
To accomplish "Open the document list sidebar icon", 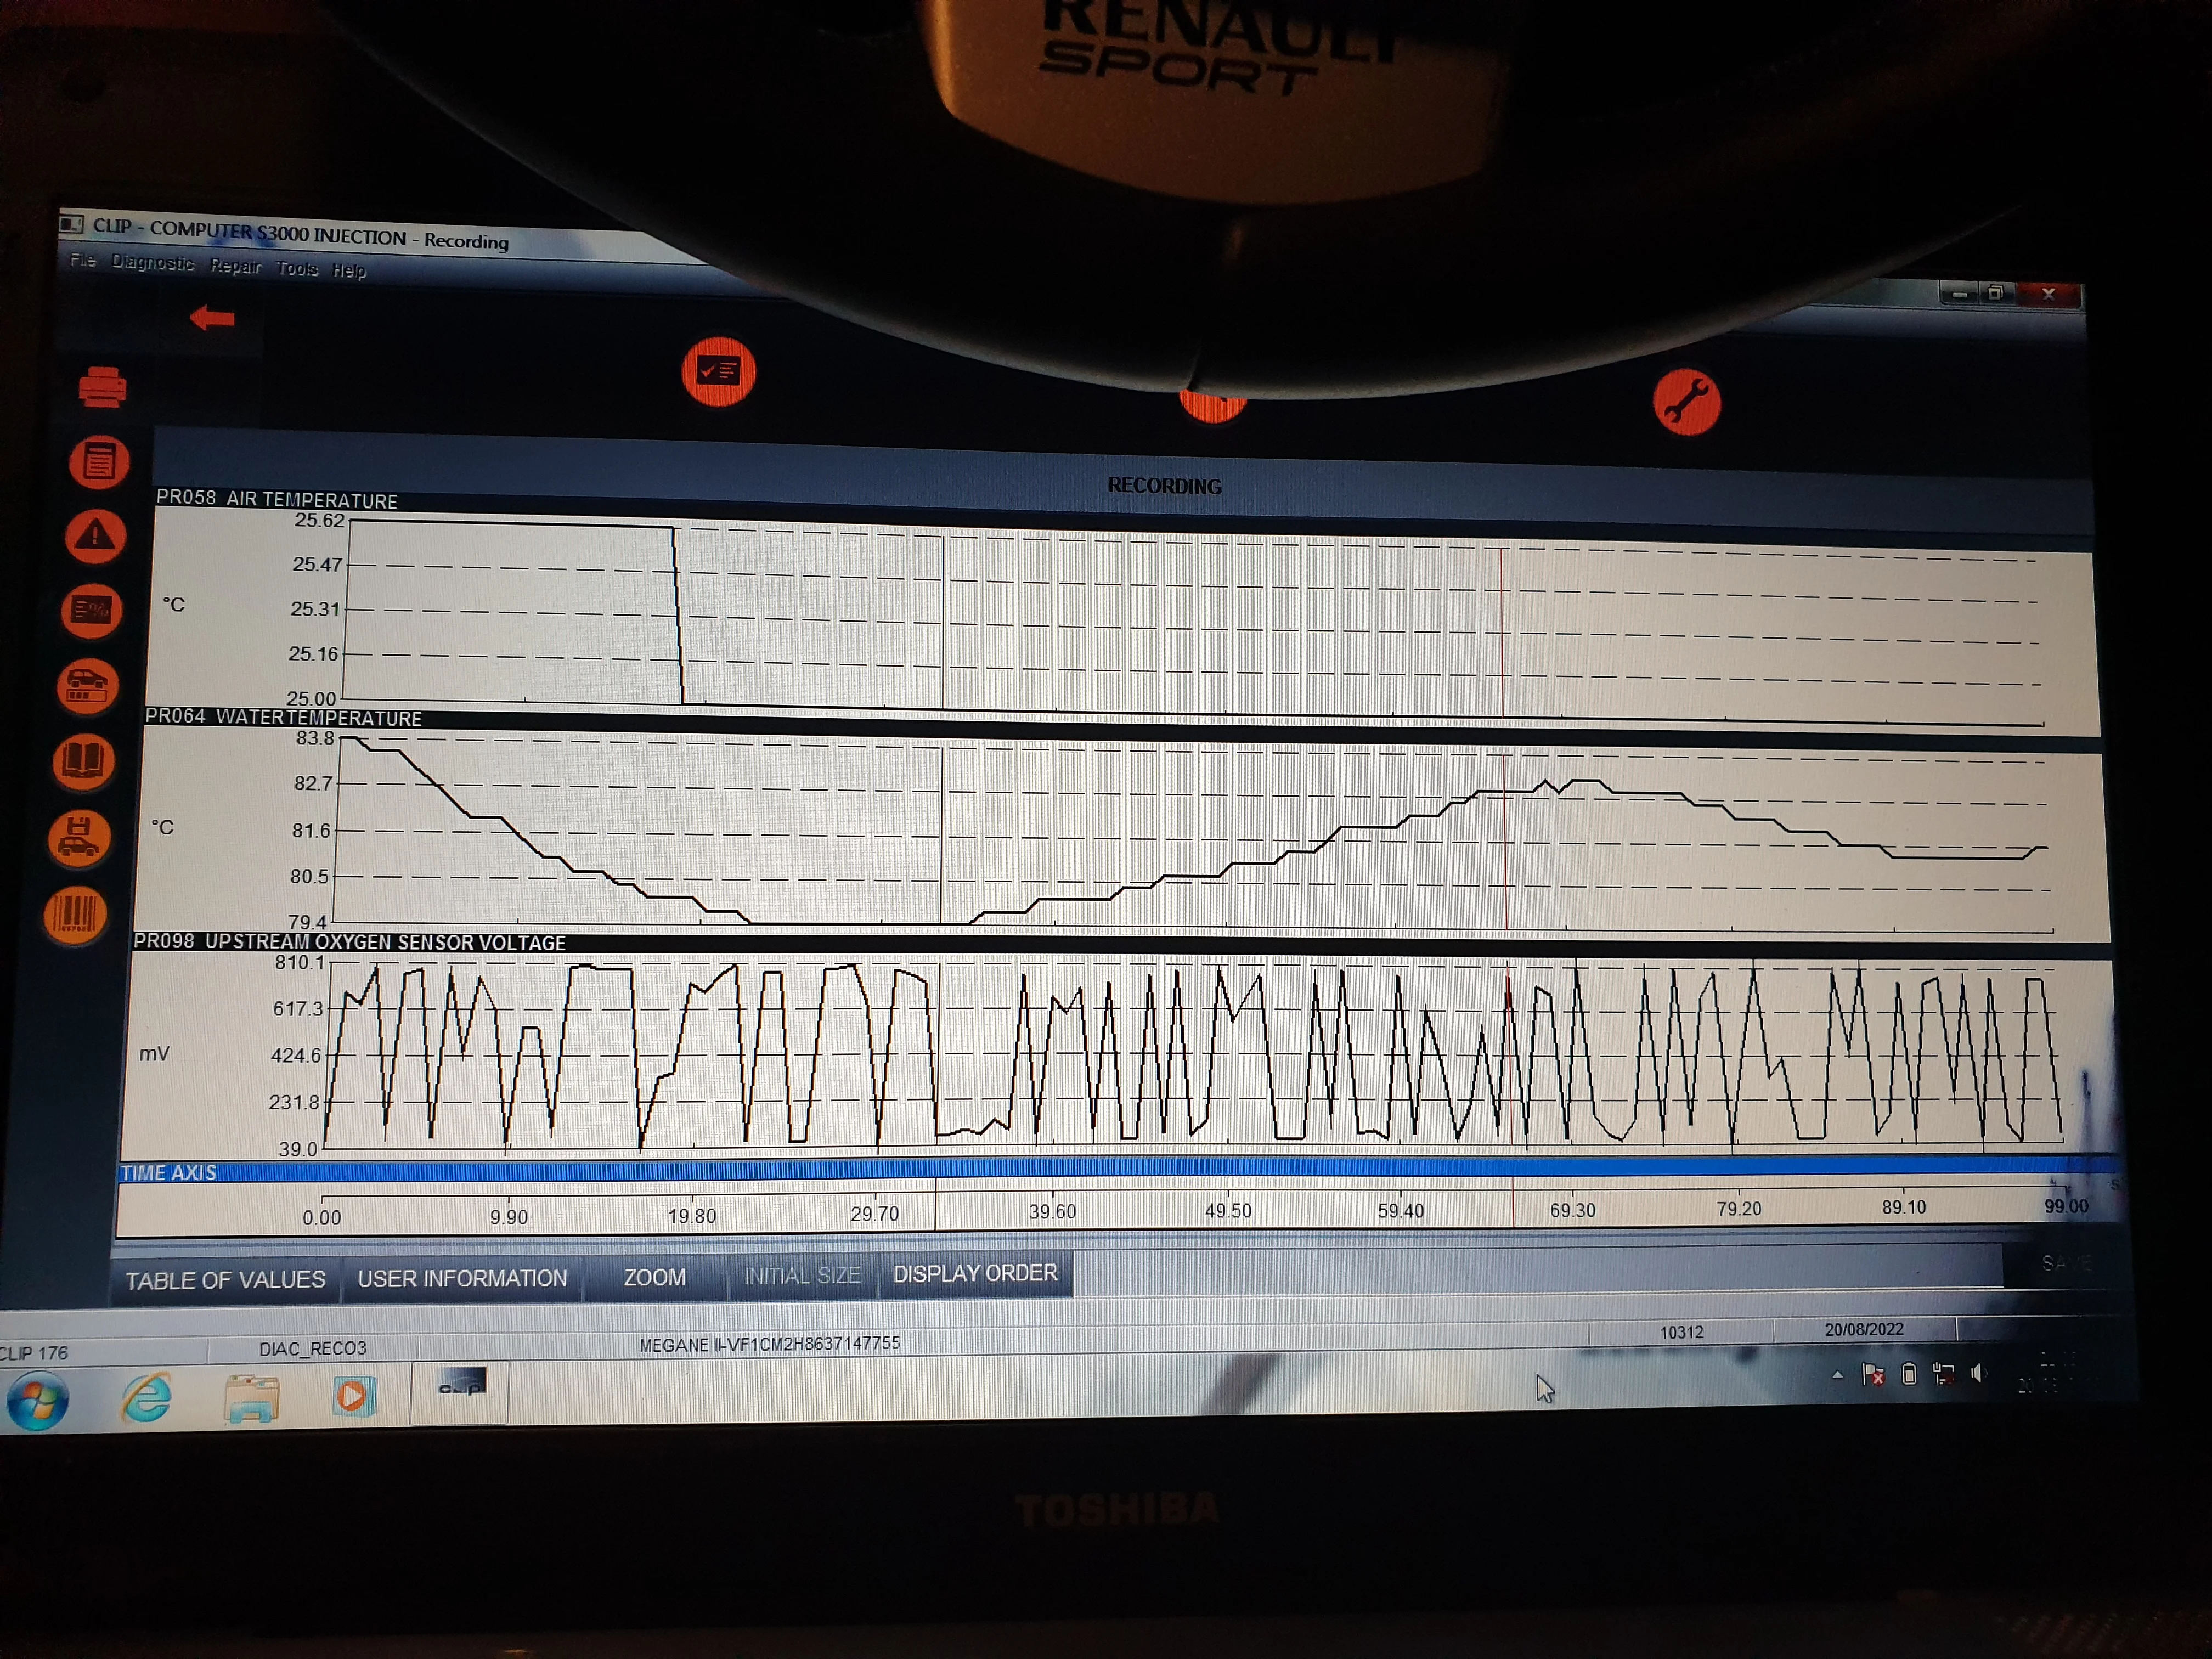I will coord(99,462).
